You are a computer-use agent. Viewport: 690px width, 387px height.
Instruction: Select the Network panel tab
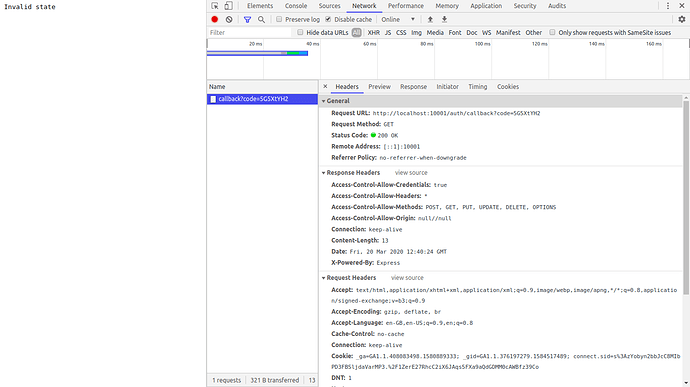(364, 6)
